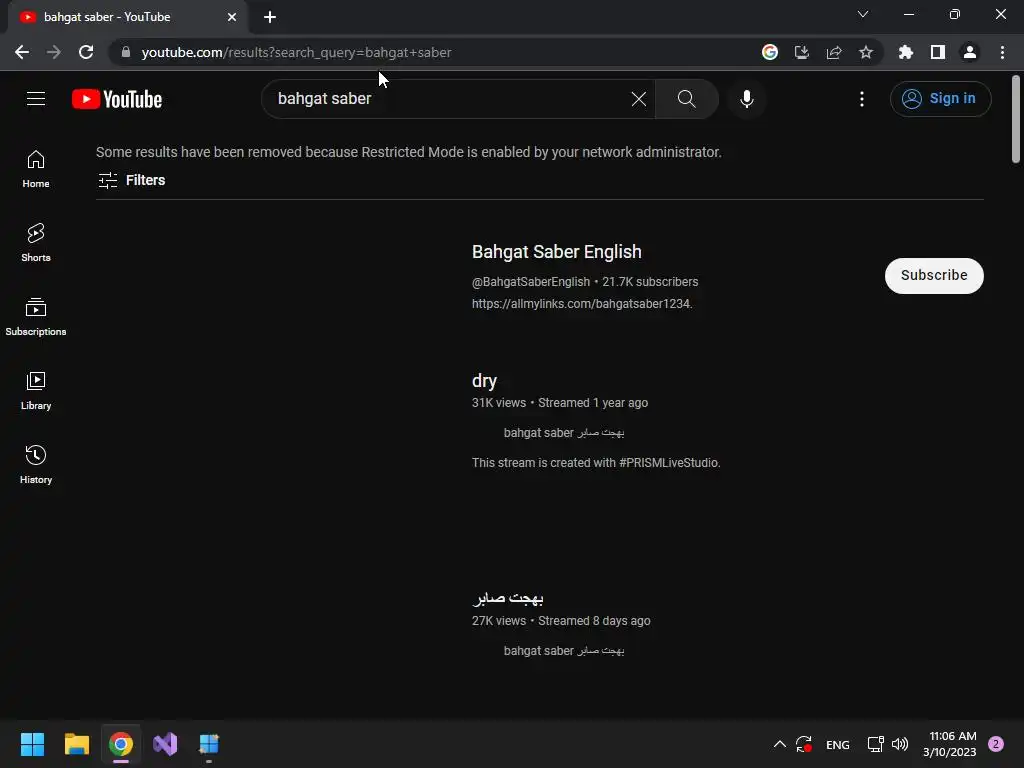Open notification center badge 2

996,744
